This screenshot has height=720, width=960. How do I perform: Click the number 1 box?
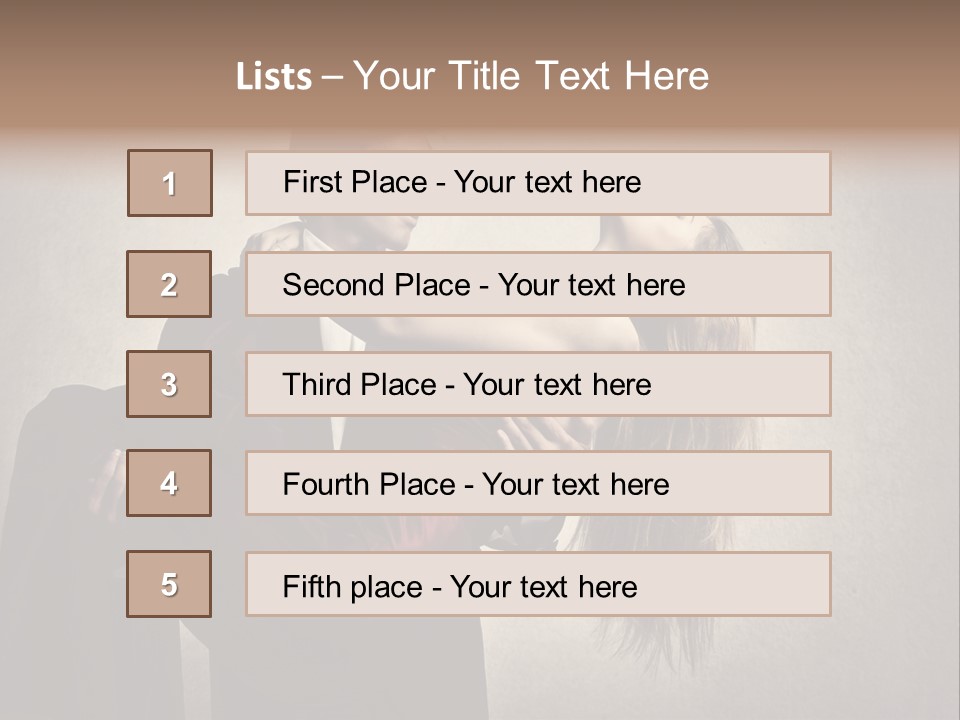[x=169, y=183]
